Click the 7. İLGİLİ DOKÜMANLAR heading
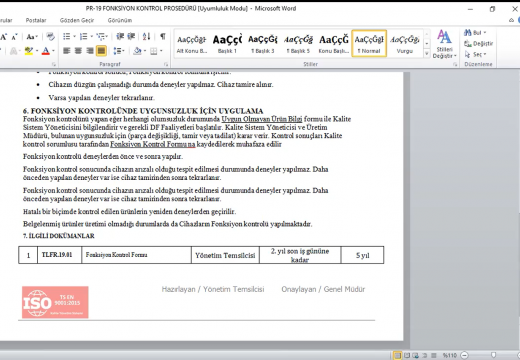 [59, 236]
